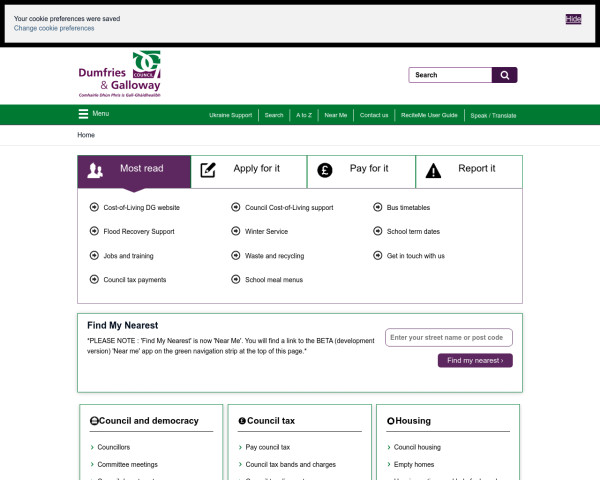
Task: Switch to the Pay for it tab
Action: click(361, 171)
